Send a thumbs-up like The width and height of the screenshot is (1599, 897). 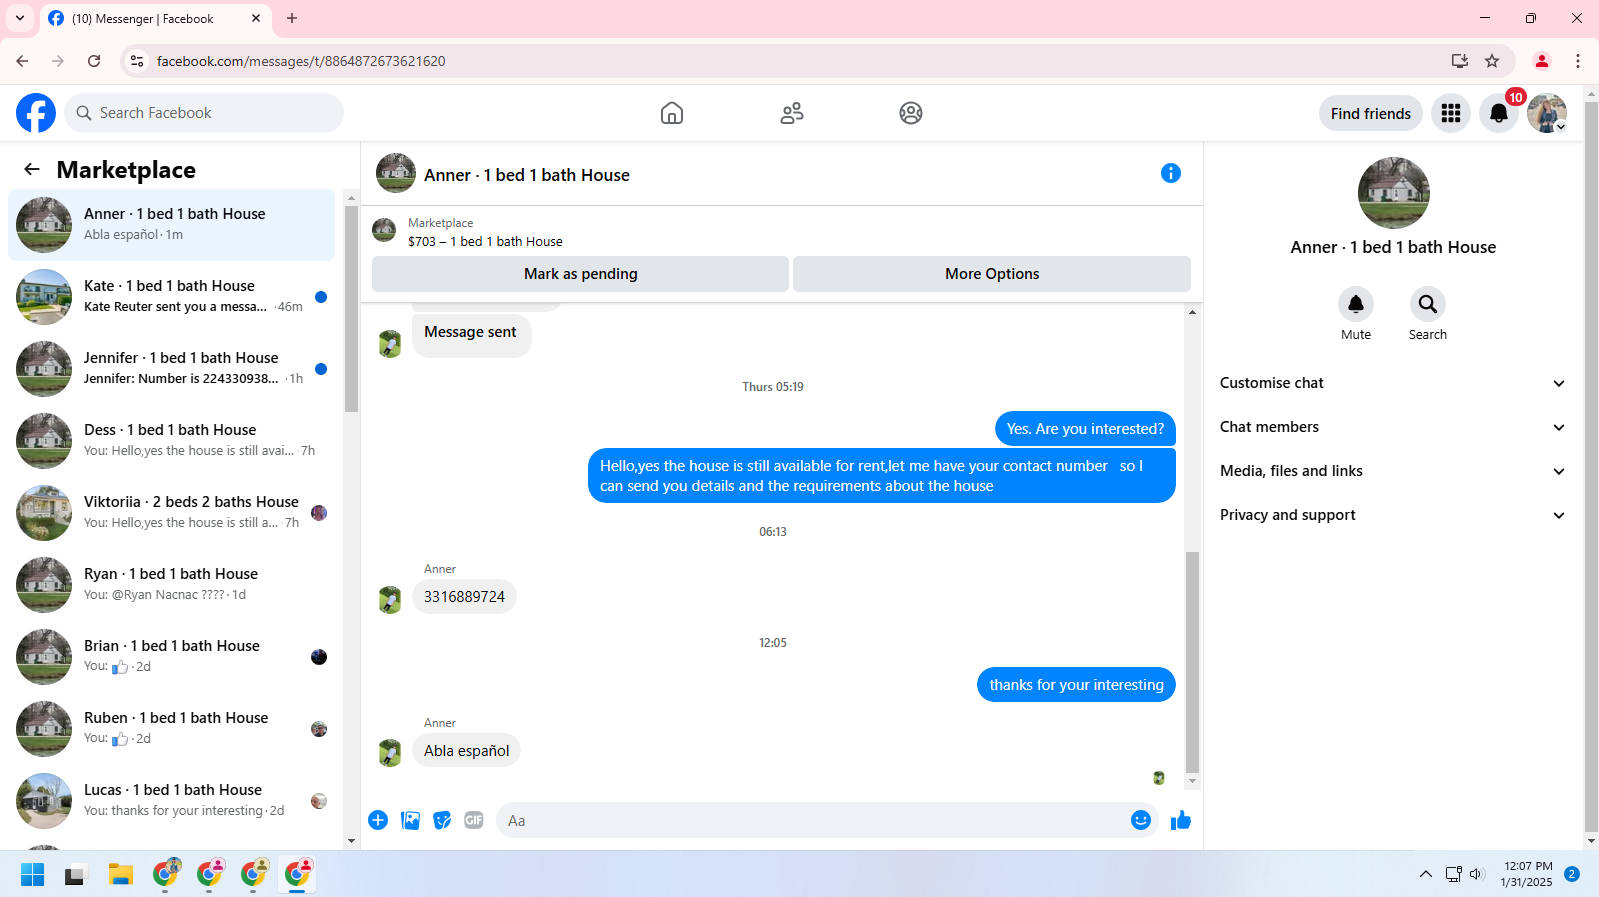(x=1181, y=820)
